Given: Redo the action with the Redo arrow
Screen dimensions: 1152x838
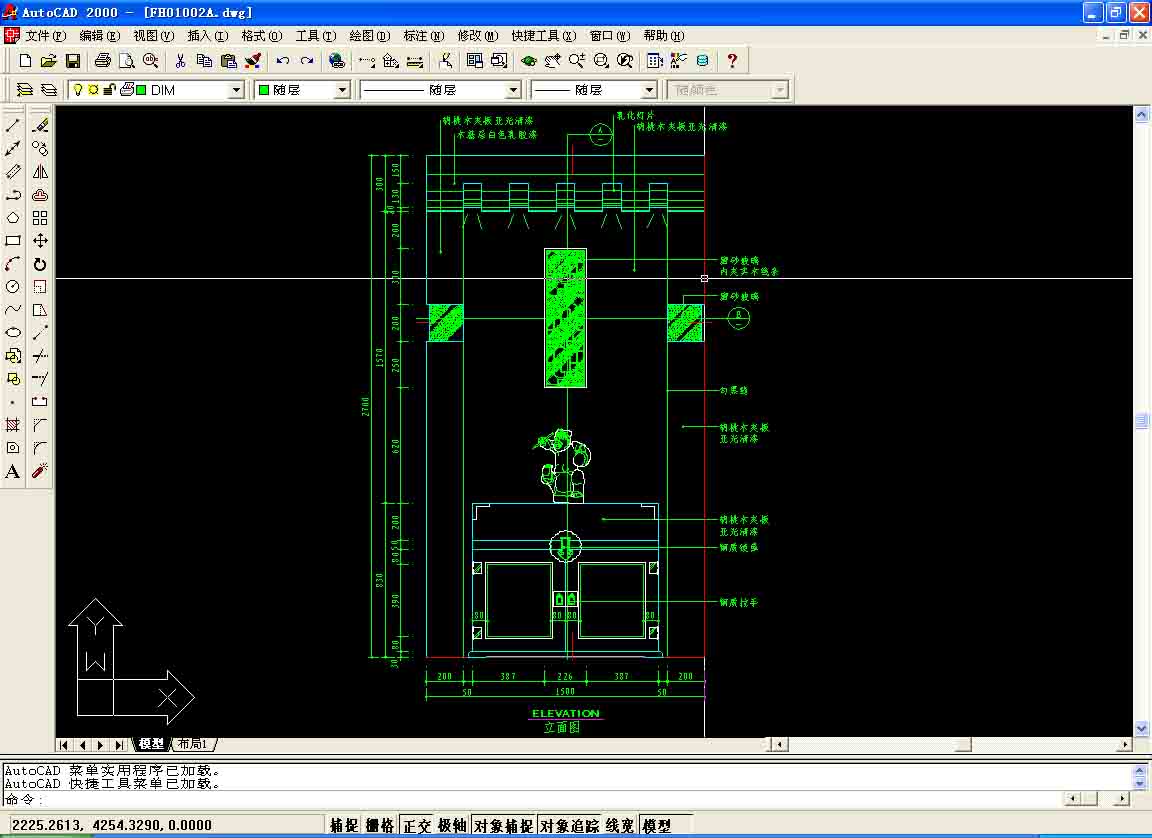Looking at the screenshot, I should [307, 61].
